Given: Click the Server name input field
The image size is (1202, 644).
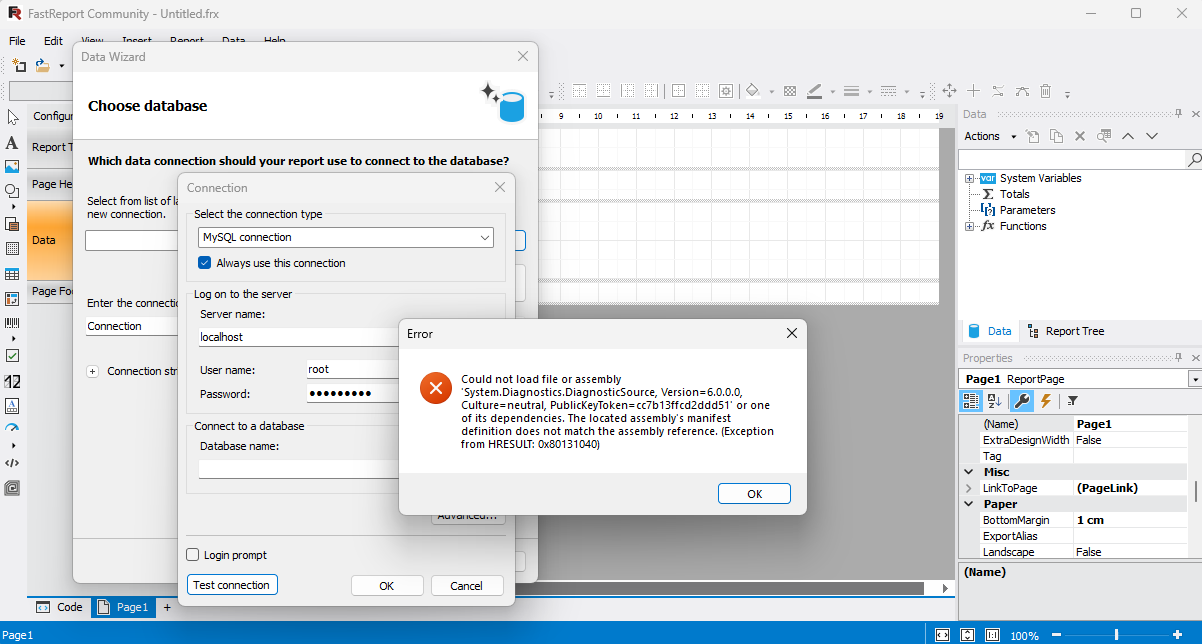Looking at the screenshot, I should click(298, 337).
